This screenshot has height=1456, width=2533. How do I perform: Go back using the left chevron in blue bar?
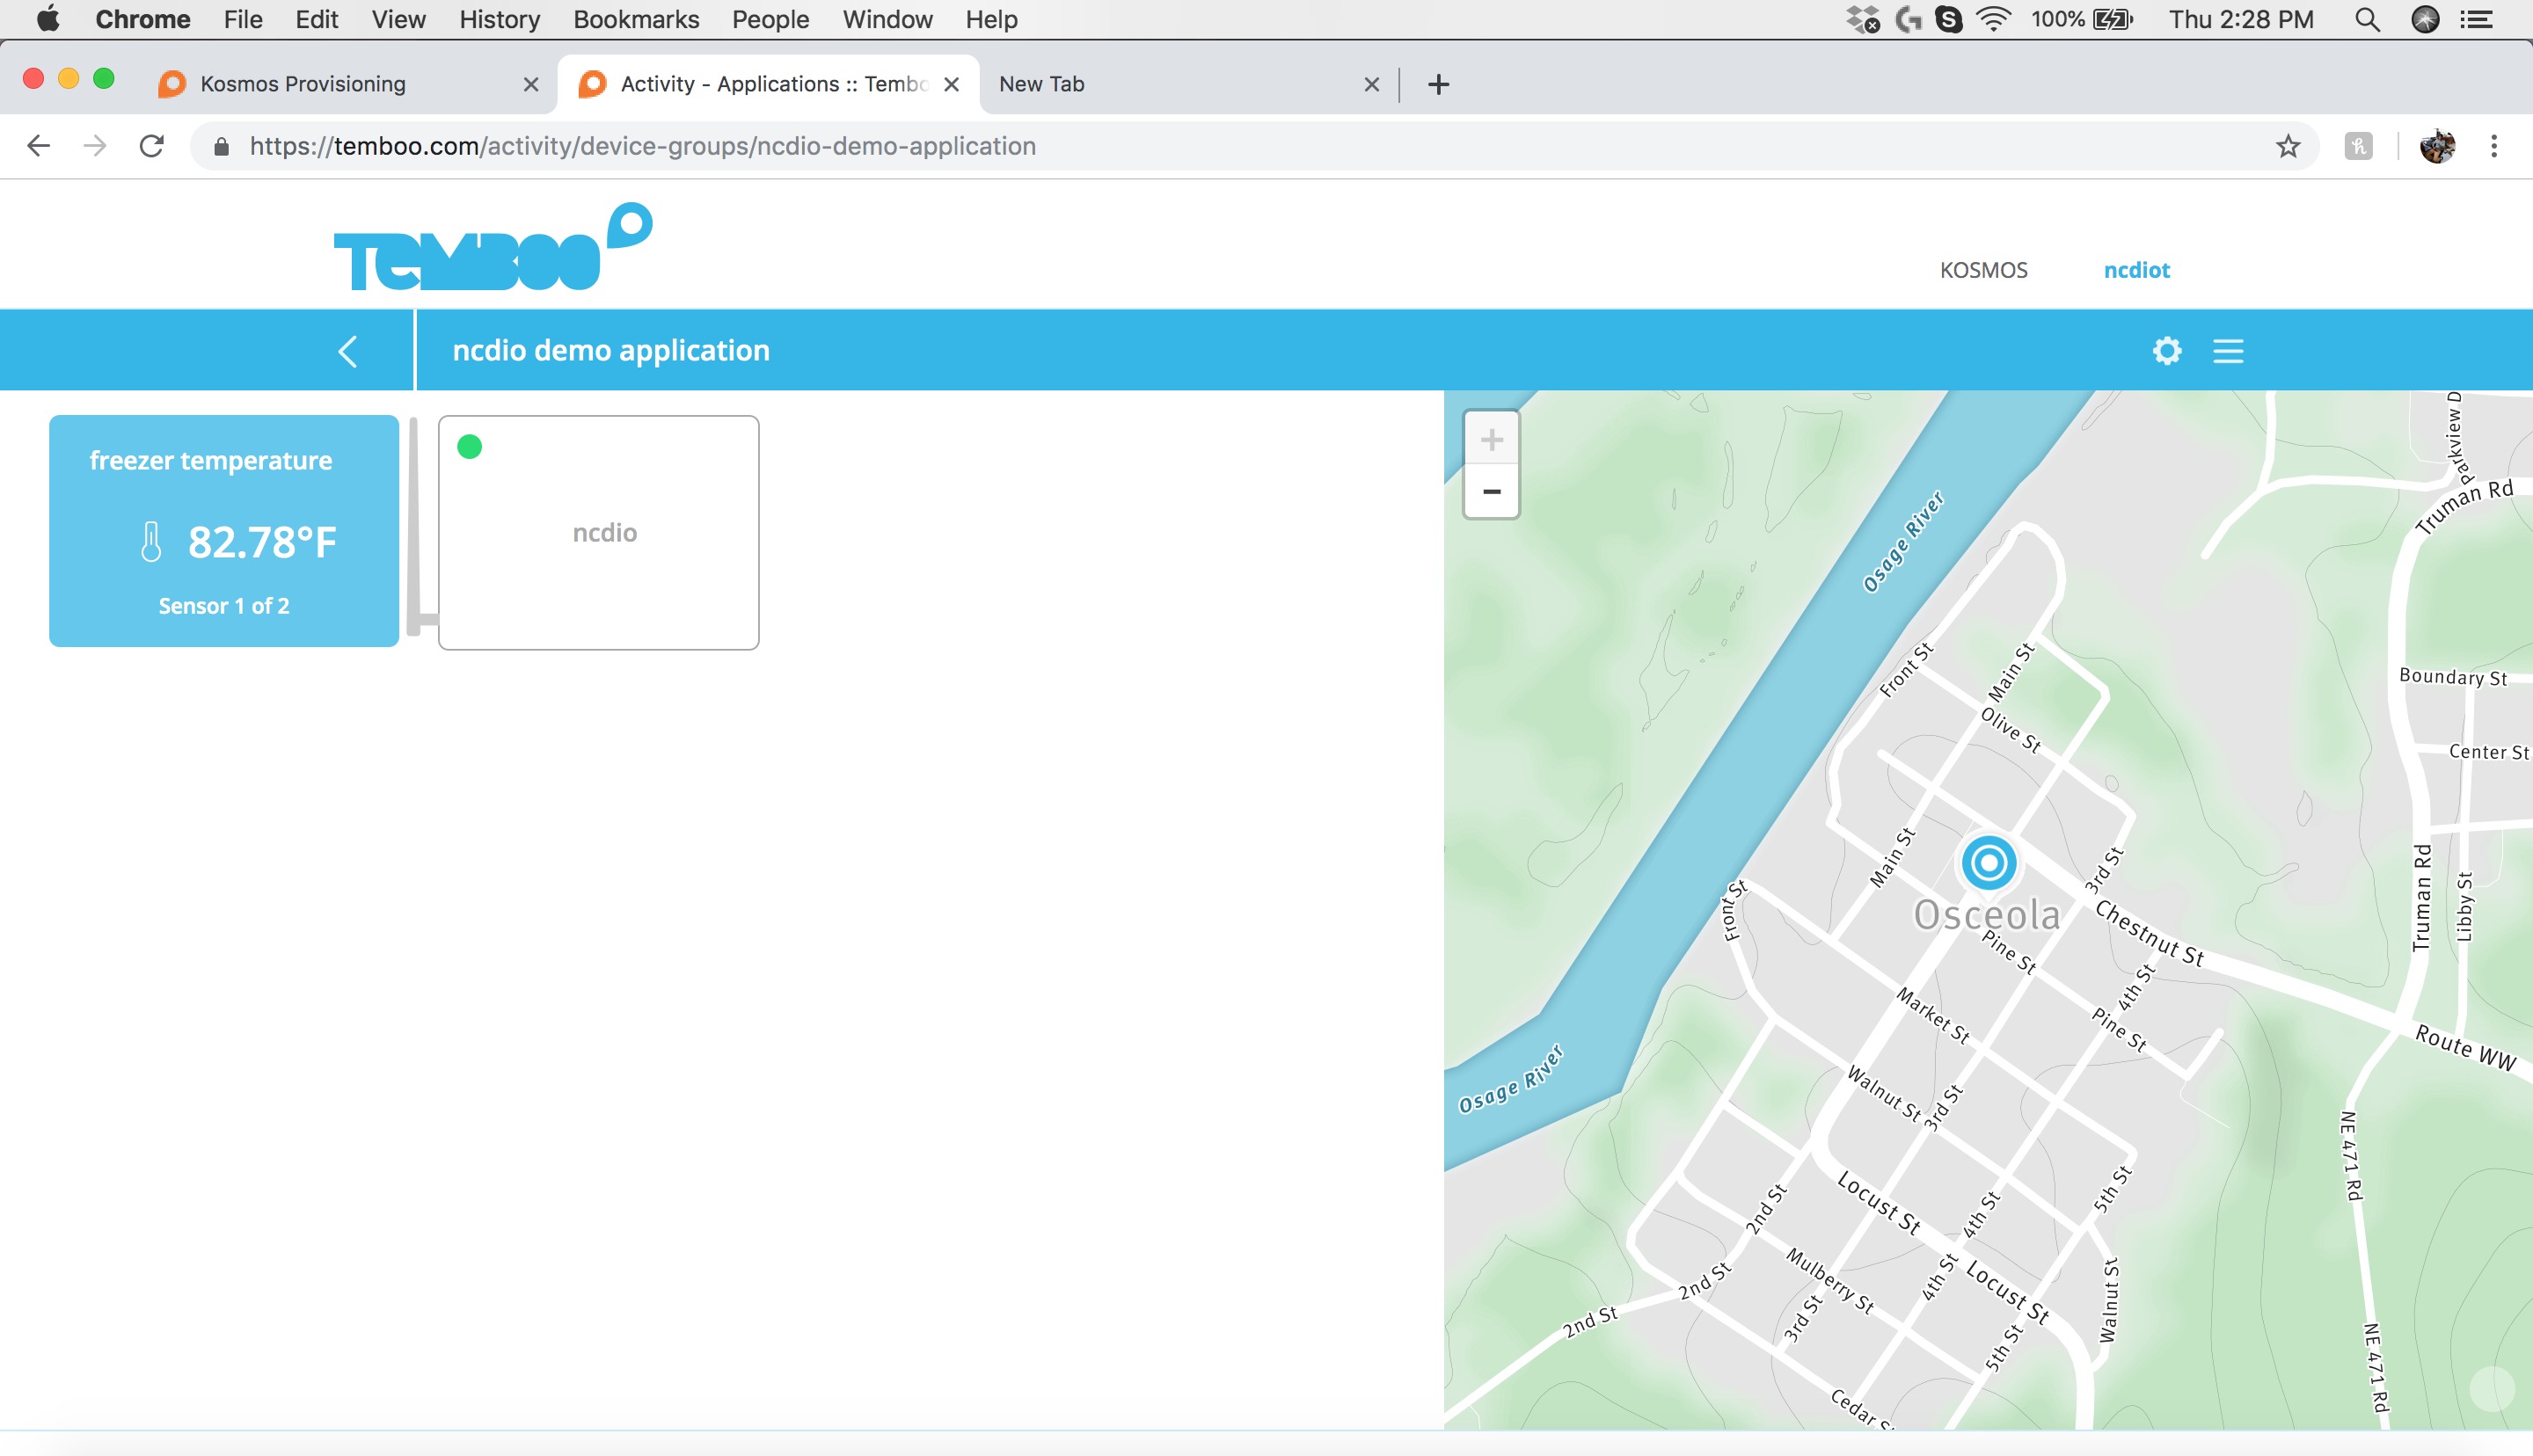(347, 351)
